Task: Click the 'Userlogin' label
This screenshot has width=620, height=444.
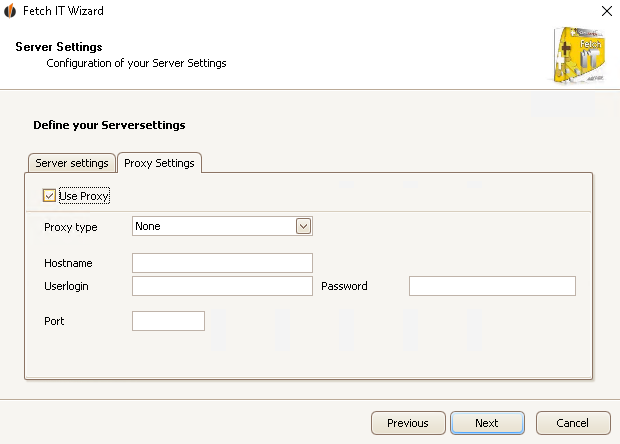Action: [66, 286]
